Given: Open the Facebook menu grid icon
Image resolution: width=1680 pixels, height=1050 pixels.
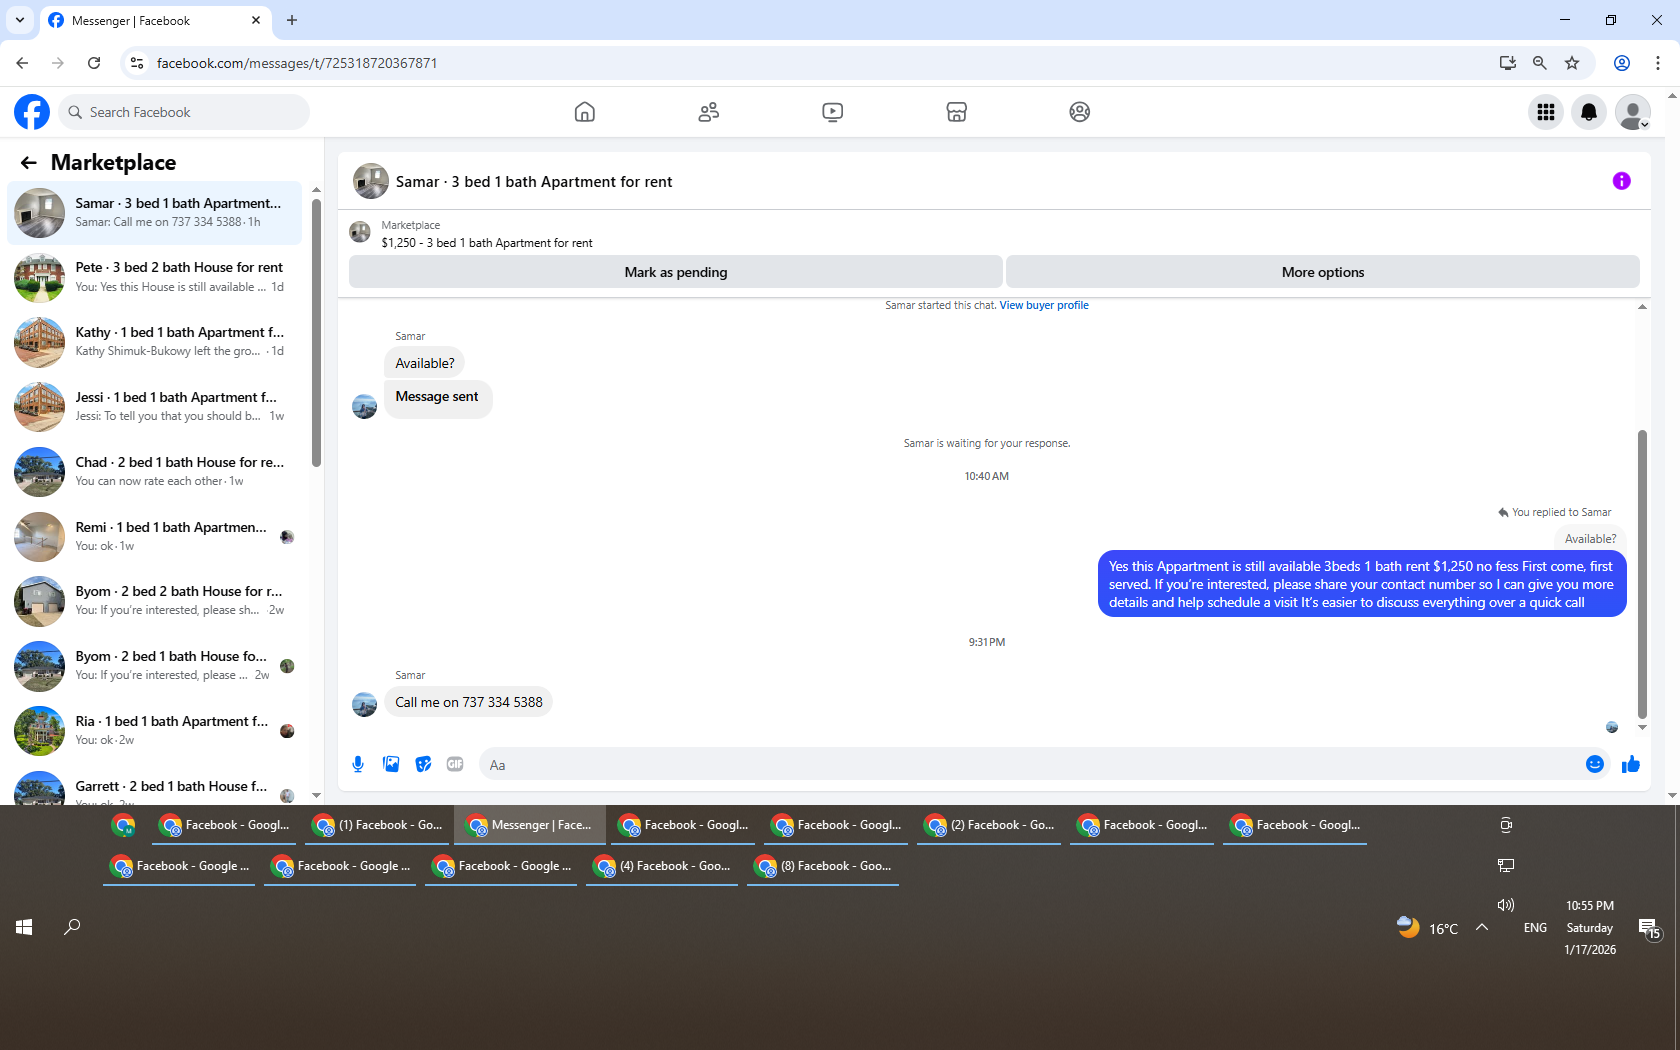Looking at the screenshot, I should 1546,112.
